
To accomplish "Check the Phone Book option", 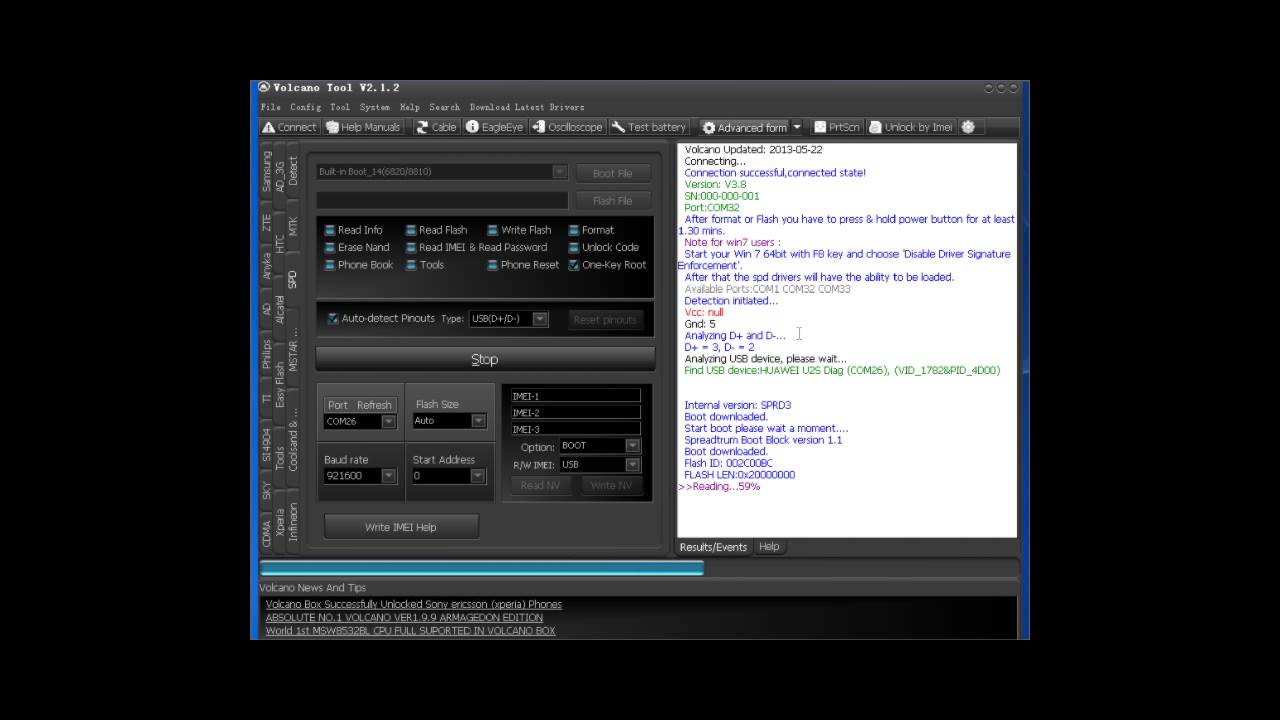I will pos(330,265).
